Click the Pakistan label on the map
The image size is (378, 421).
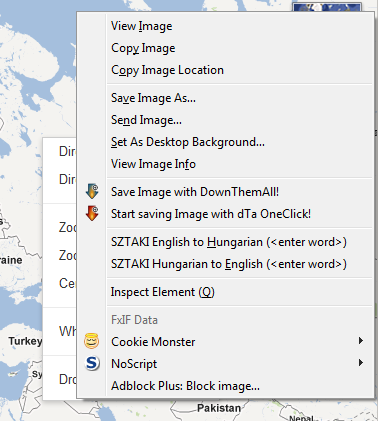[x=219, y=408]
